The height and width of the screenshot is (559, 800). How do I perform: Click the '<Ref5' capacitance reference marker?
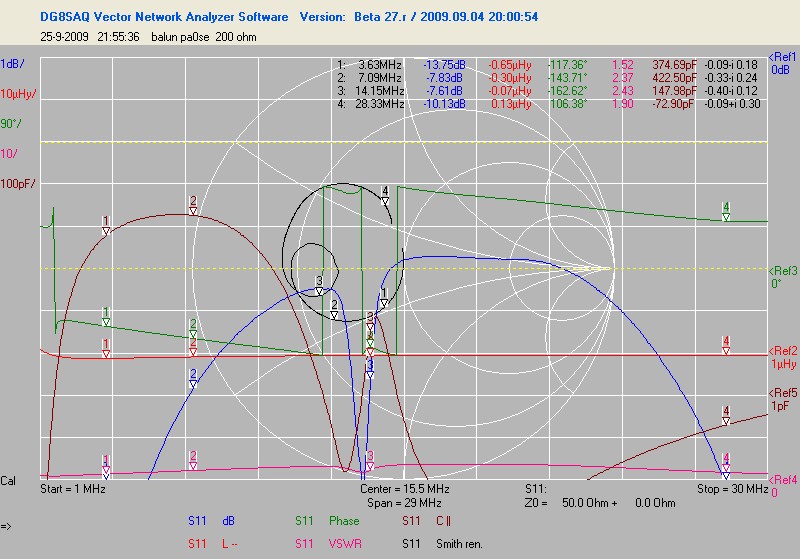(783, 393)
